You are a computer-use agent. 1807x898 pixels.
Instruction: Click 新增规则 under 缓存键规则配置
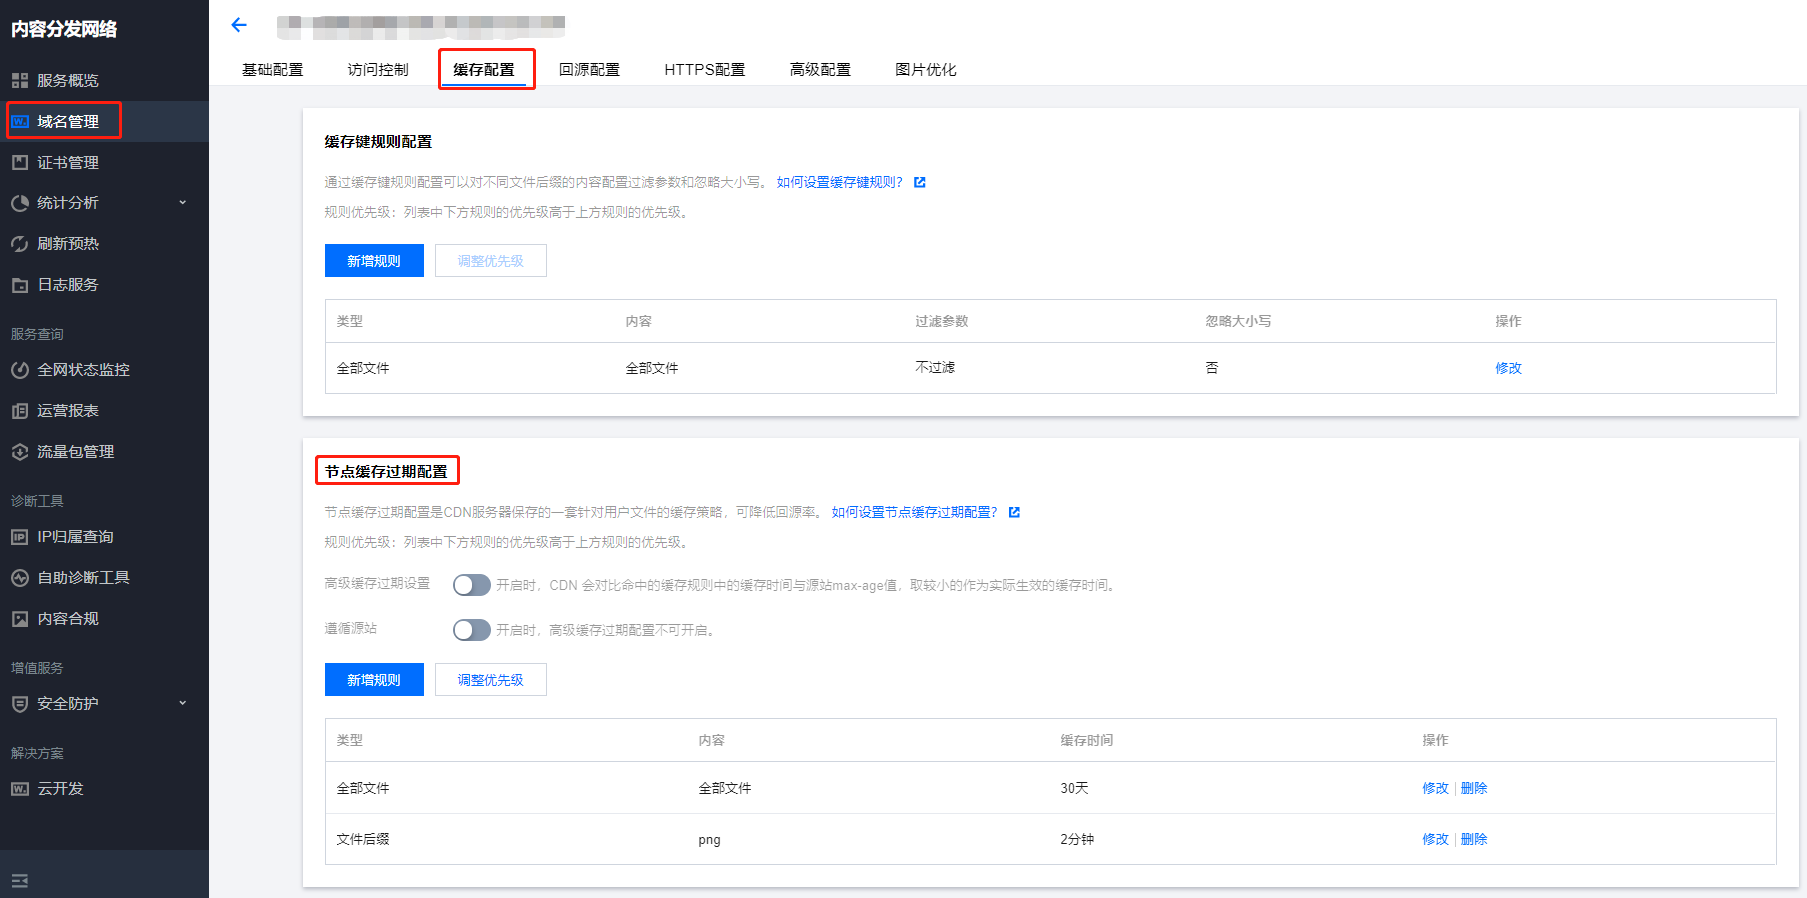click(x=374, y=261)
